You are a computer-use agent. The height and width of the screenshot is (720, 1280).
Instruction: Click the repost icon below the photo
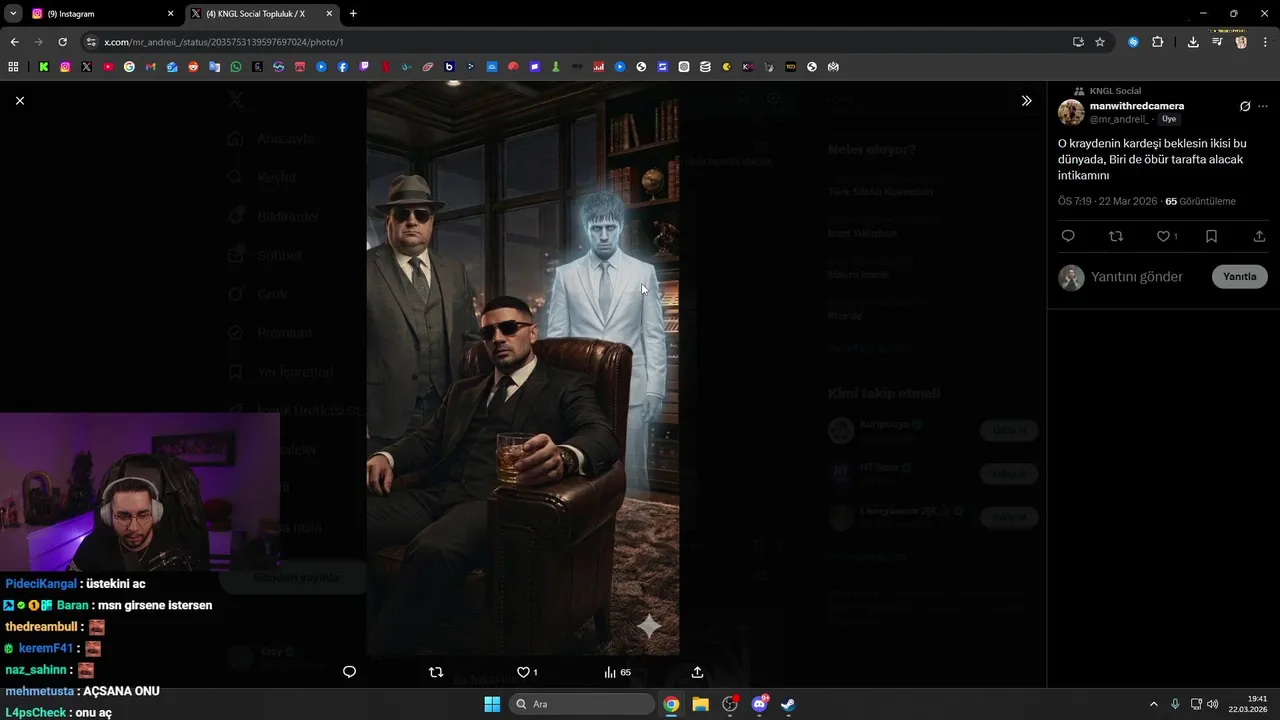(436, 672)
